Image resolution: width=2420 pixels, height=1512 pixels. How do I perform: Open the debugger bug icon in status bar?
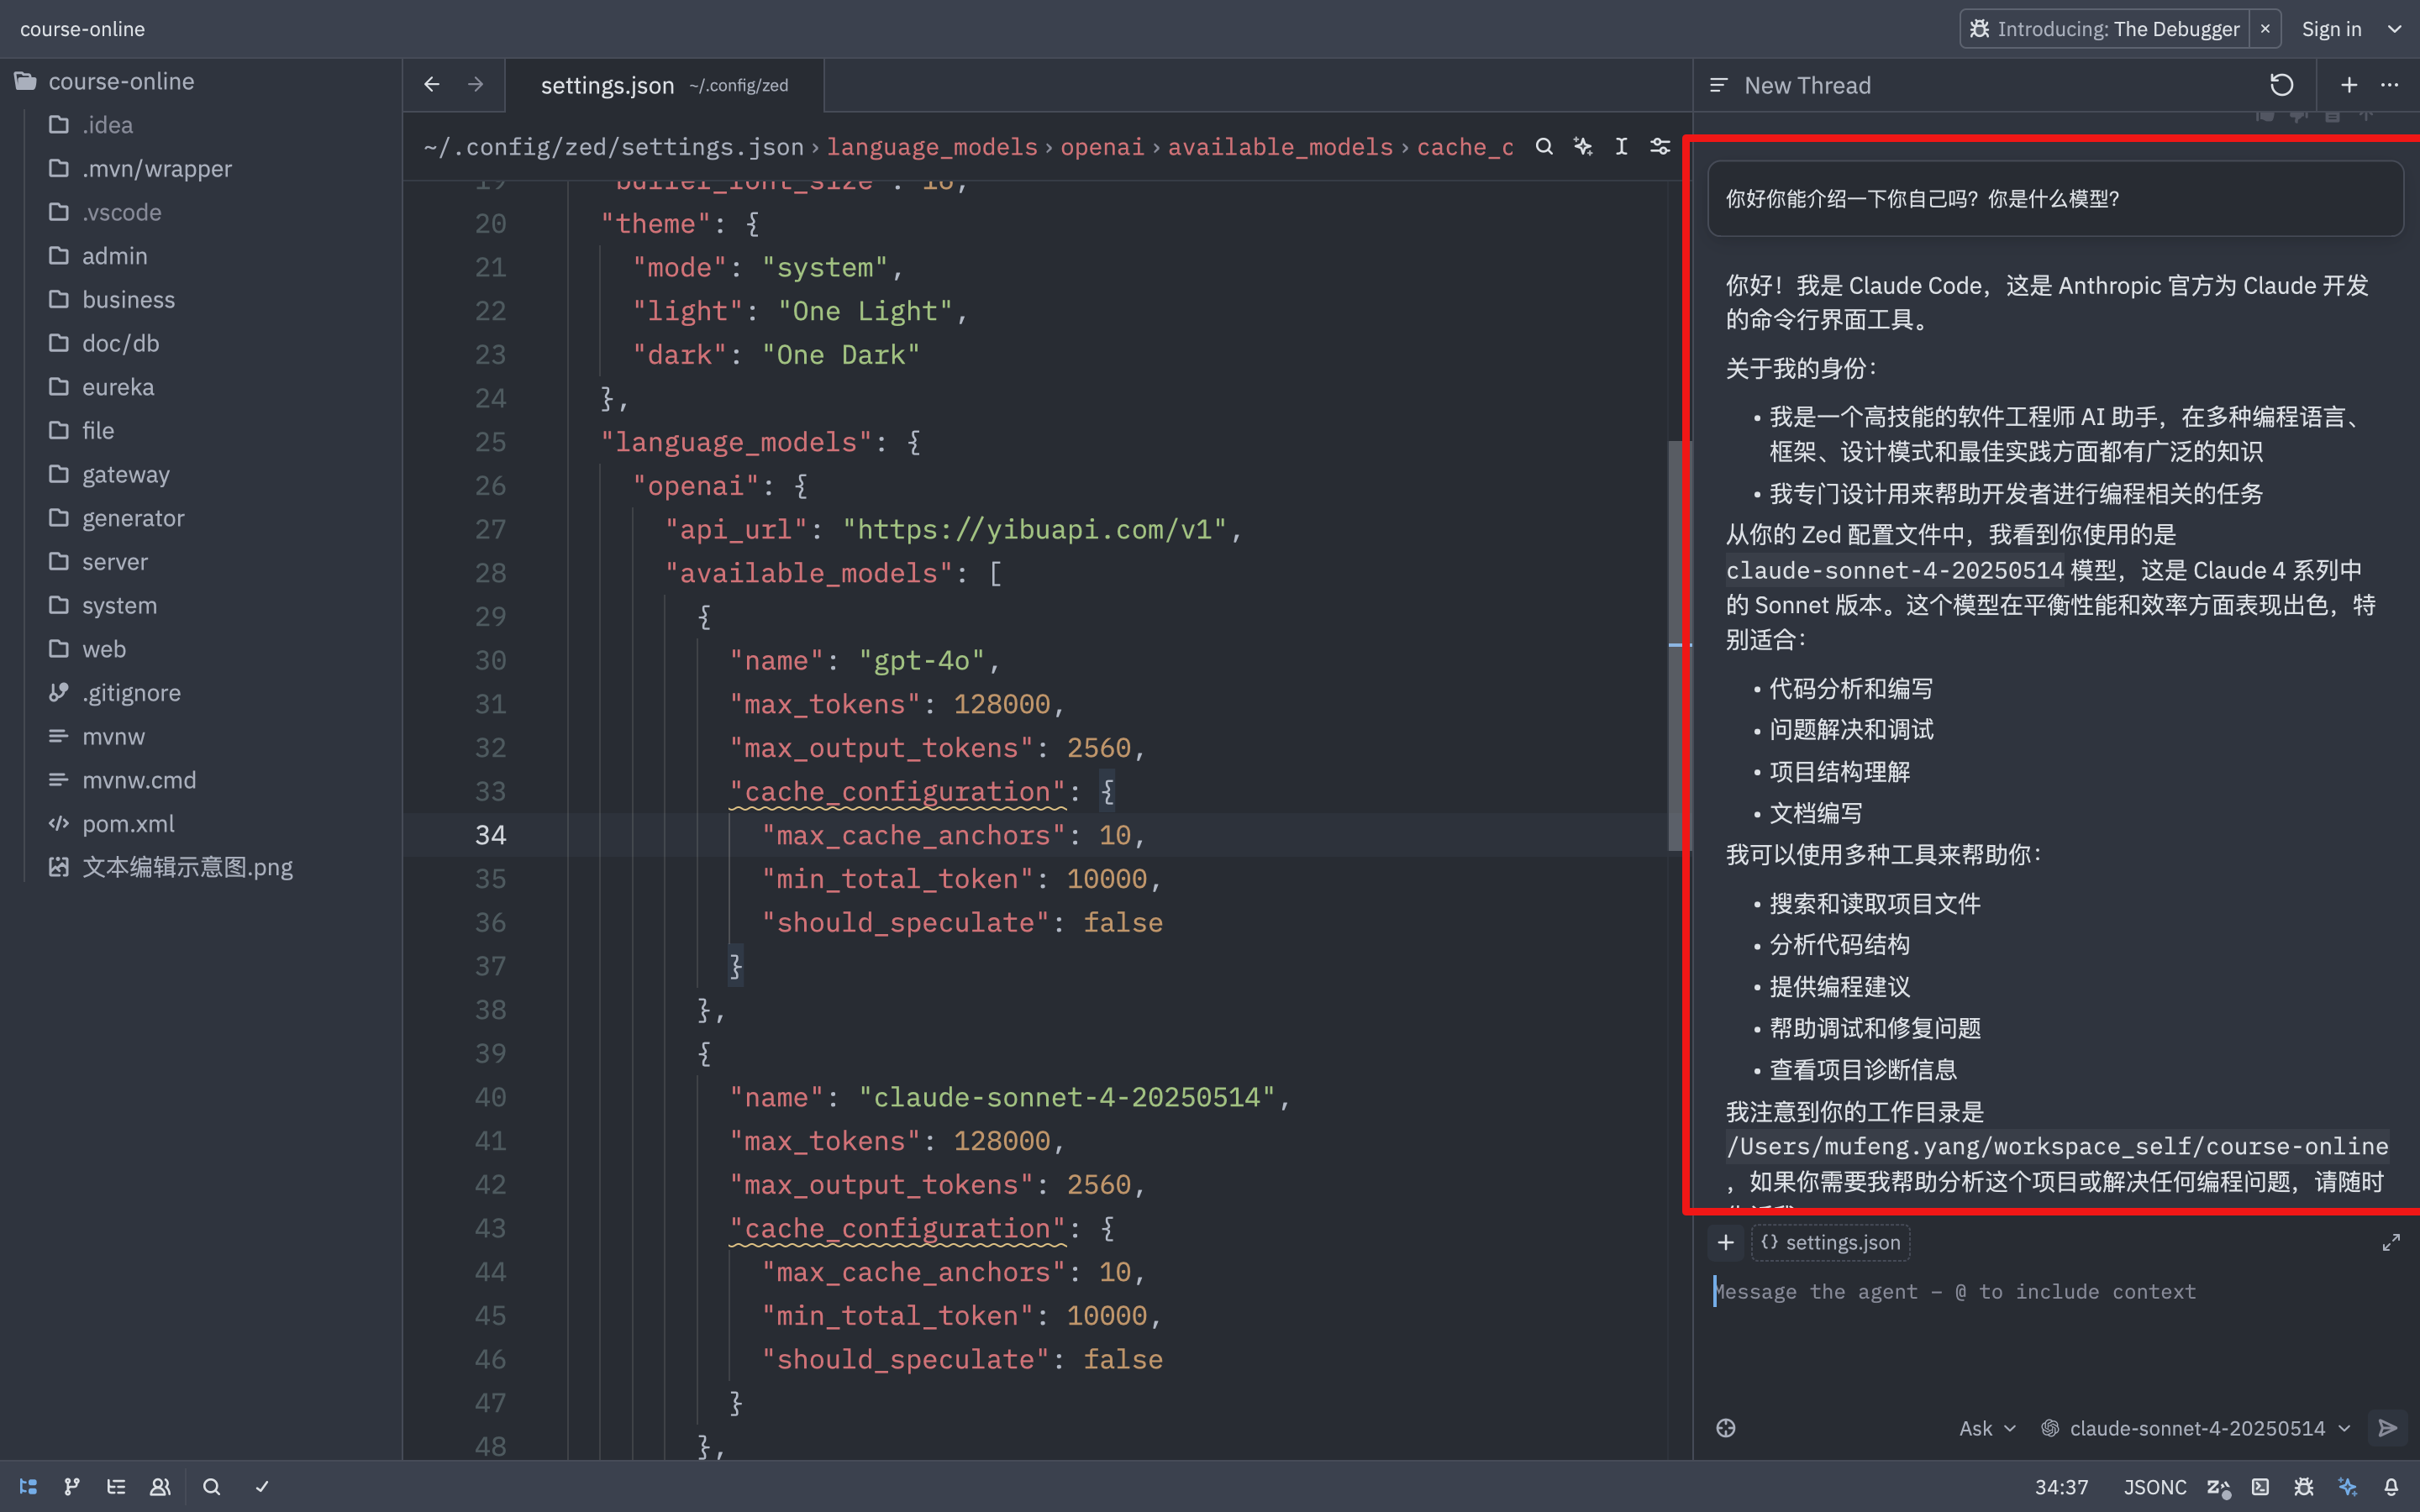pos(2303,1486)
